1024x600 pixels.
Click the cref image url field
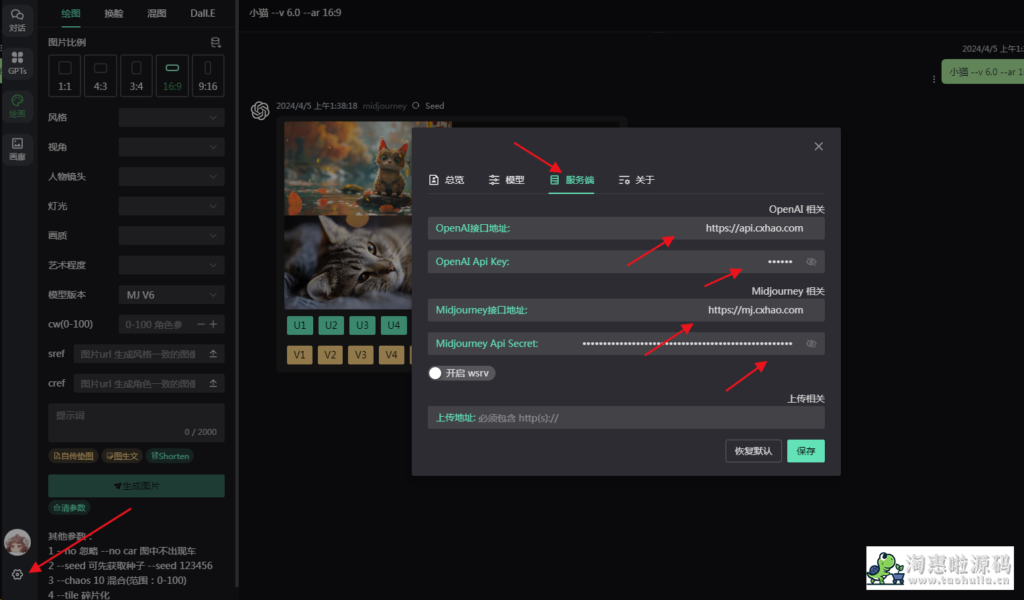(149, 383)
